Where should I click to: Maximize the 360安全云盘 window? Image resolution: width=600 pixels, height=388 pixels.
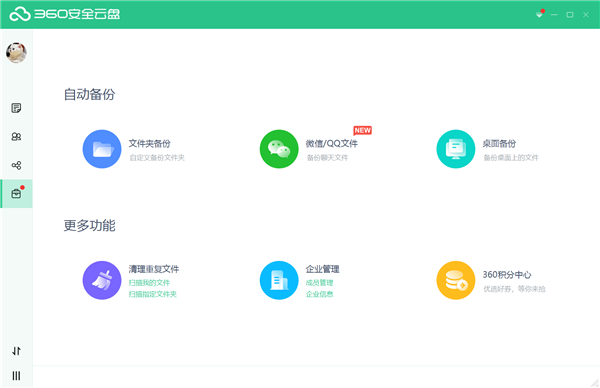tap(570, 15)
